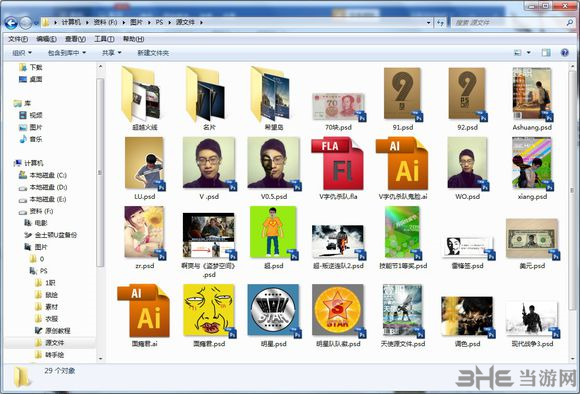Click 计算机 in the address breadcrumb
The height and width of the screenshot is (394, 580).
pyautogui.click(x=71, y=23)
